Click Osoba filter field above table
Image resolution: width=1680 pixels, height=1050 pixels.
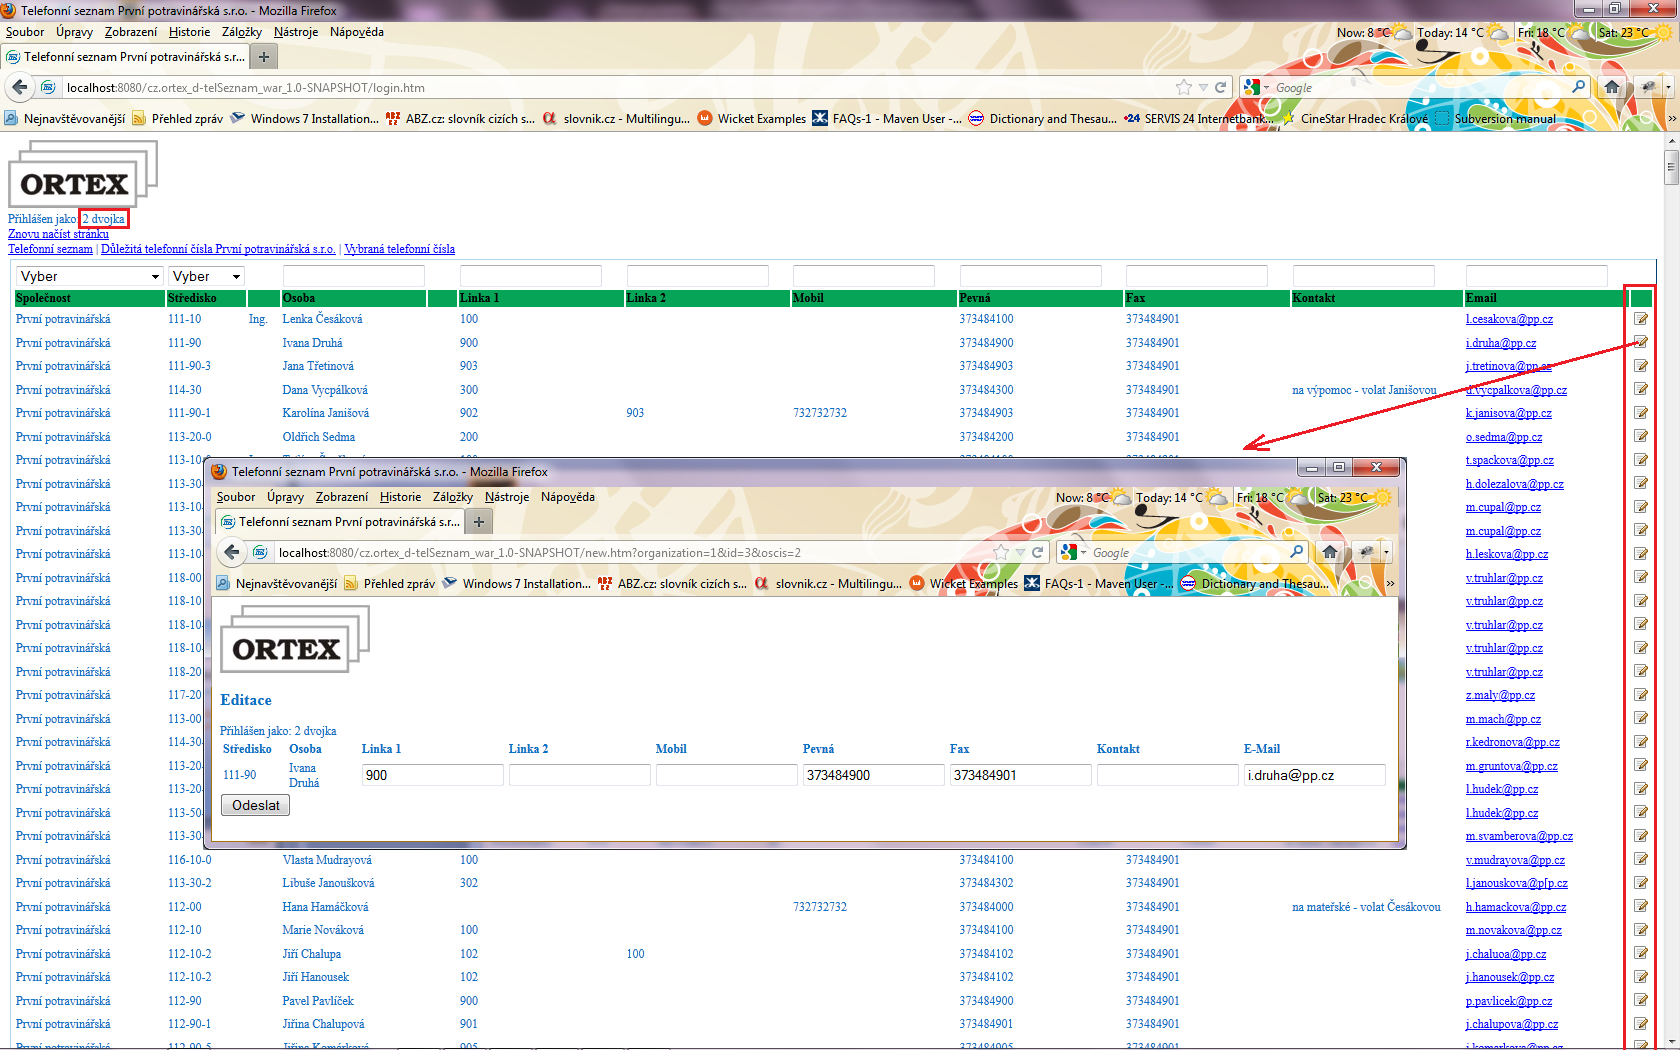(354, 276)
